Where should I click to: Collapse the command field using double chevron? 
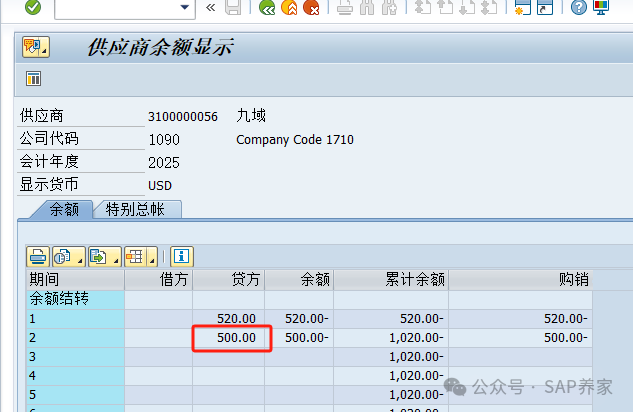pos(210,7)
